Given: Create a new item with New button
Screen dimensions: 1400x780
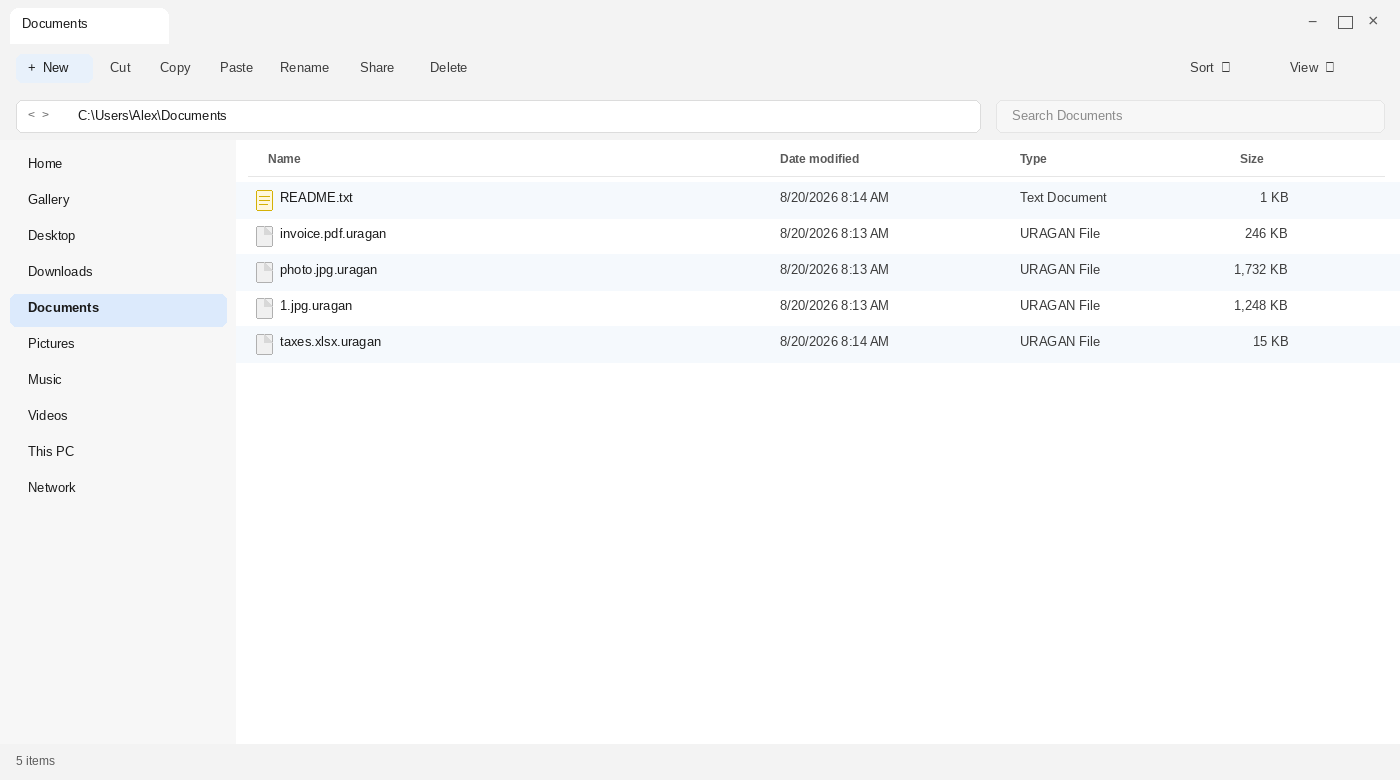Looking at the screenshot, I should pyautogui.click(x=54, y=68).
